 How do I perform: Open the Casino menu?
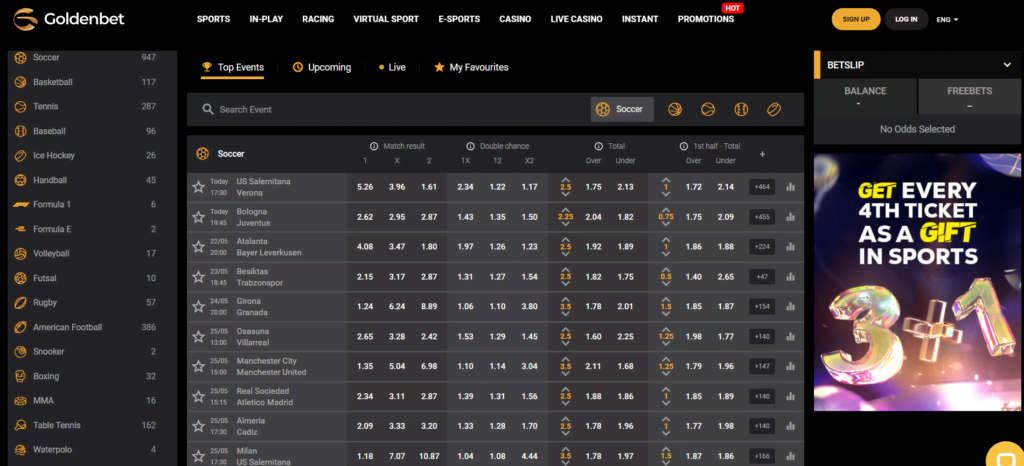tap(515, 20)
